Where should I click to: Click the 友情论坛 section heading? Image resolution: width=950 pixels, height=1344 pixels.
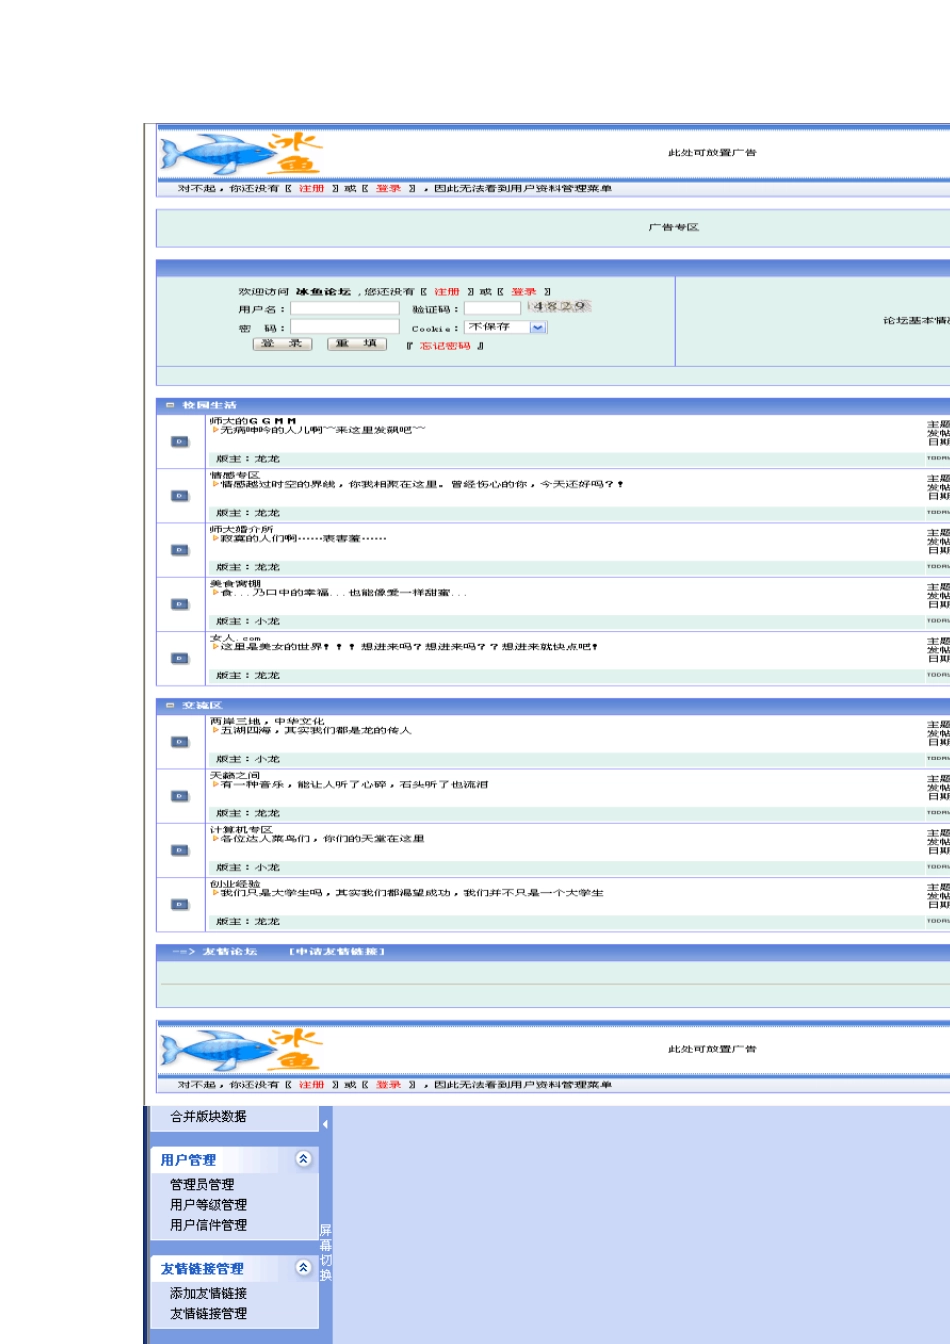tap(230, 951)
